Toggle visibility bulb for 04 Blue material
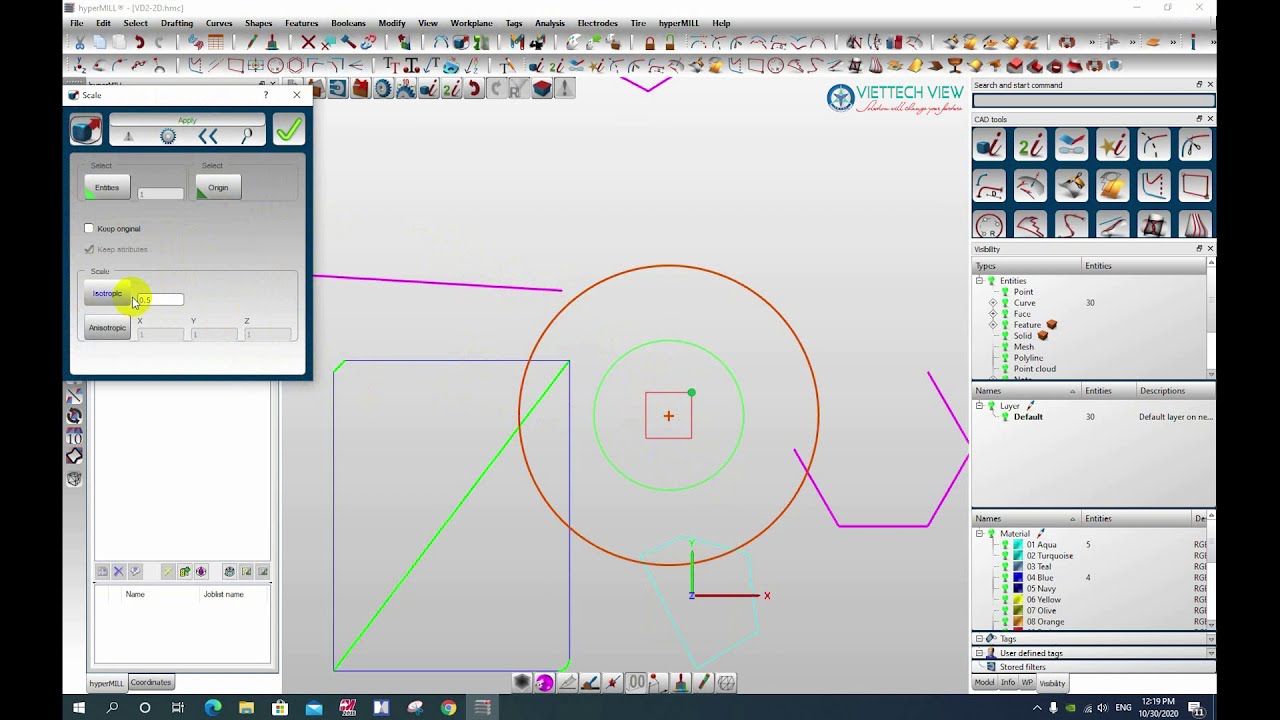The image size is (1280, 720). tap(1005, 578)
